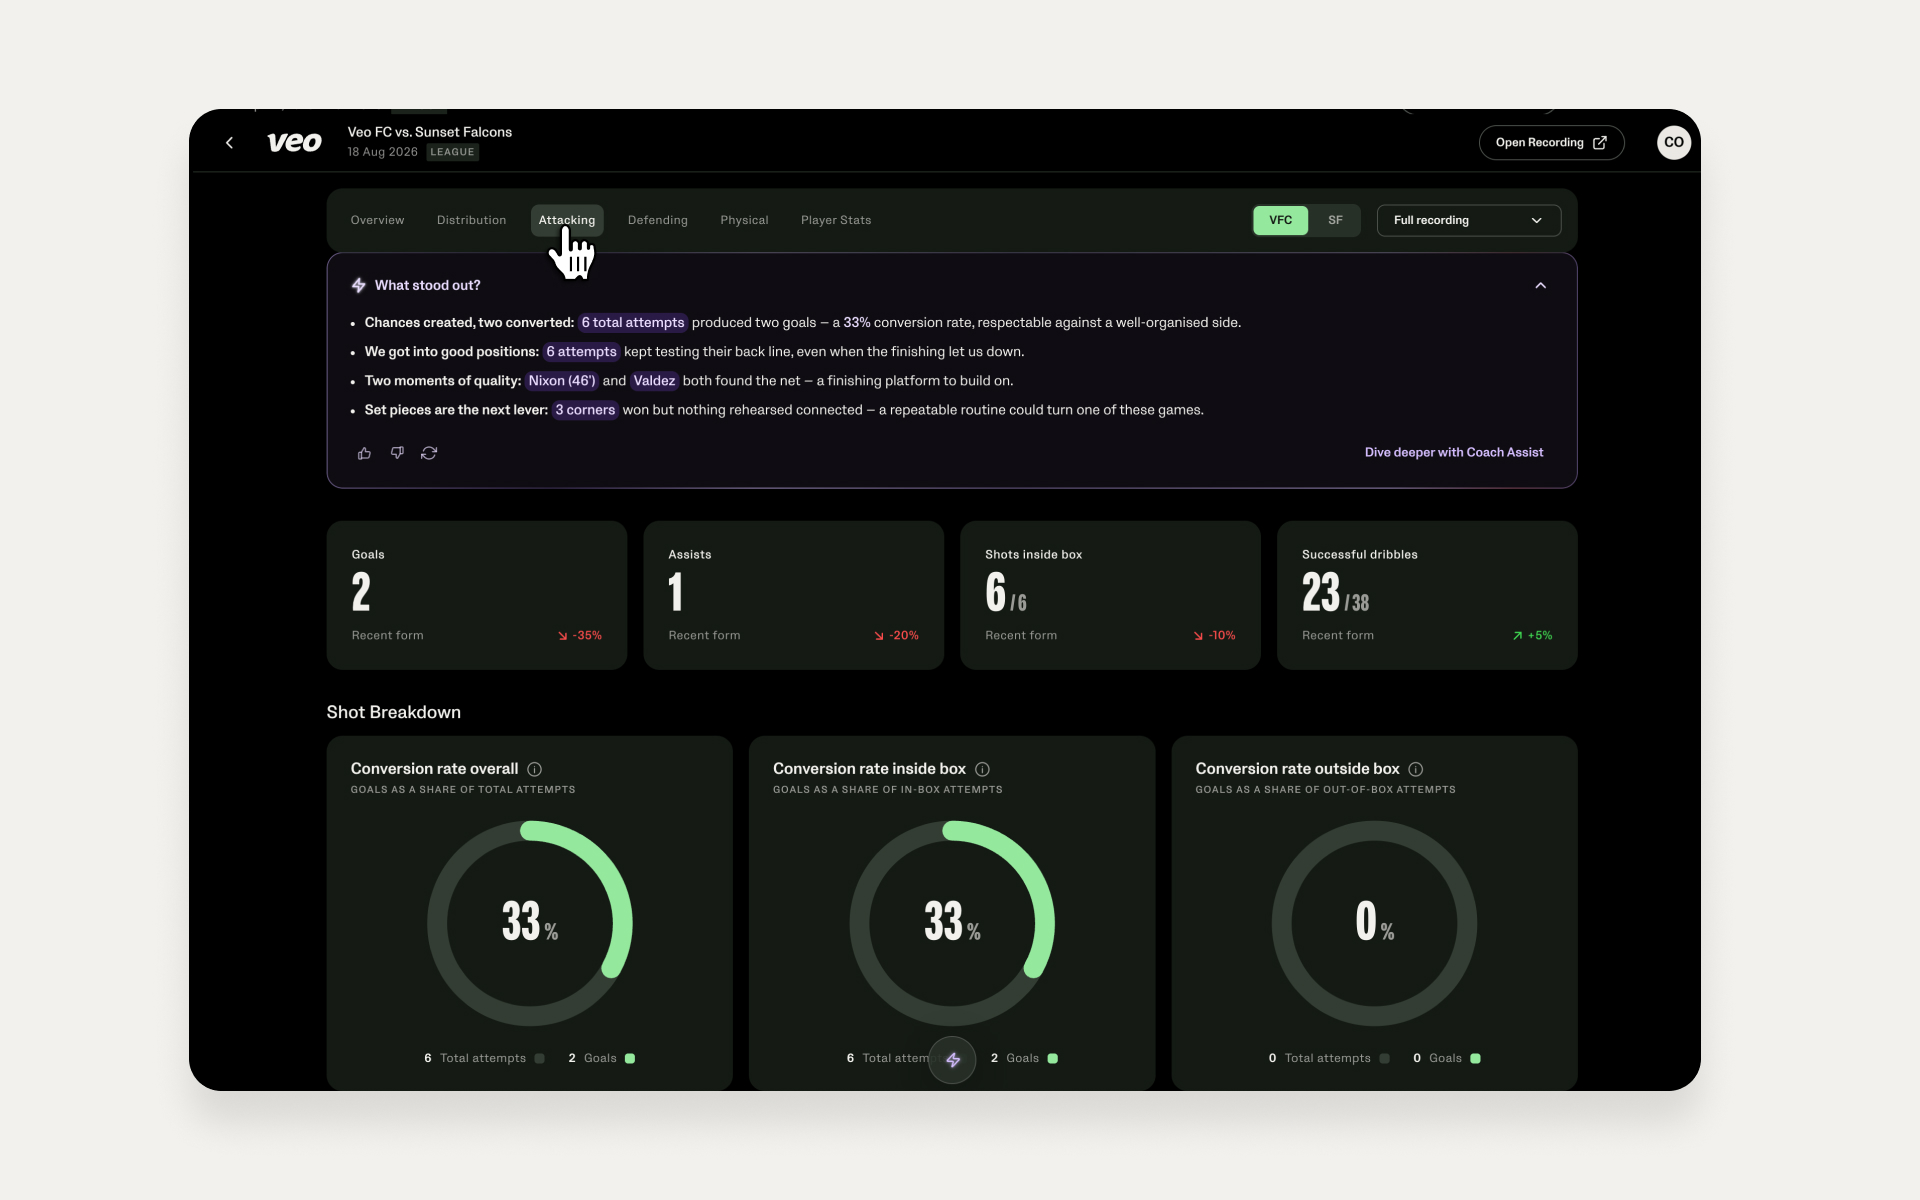Image resolution: width=1920 pixels, height=1200 pixels.
Task: Click the Goals legend swatch under overall chart
Action: pos(630,1059)
